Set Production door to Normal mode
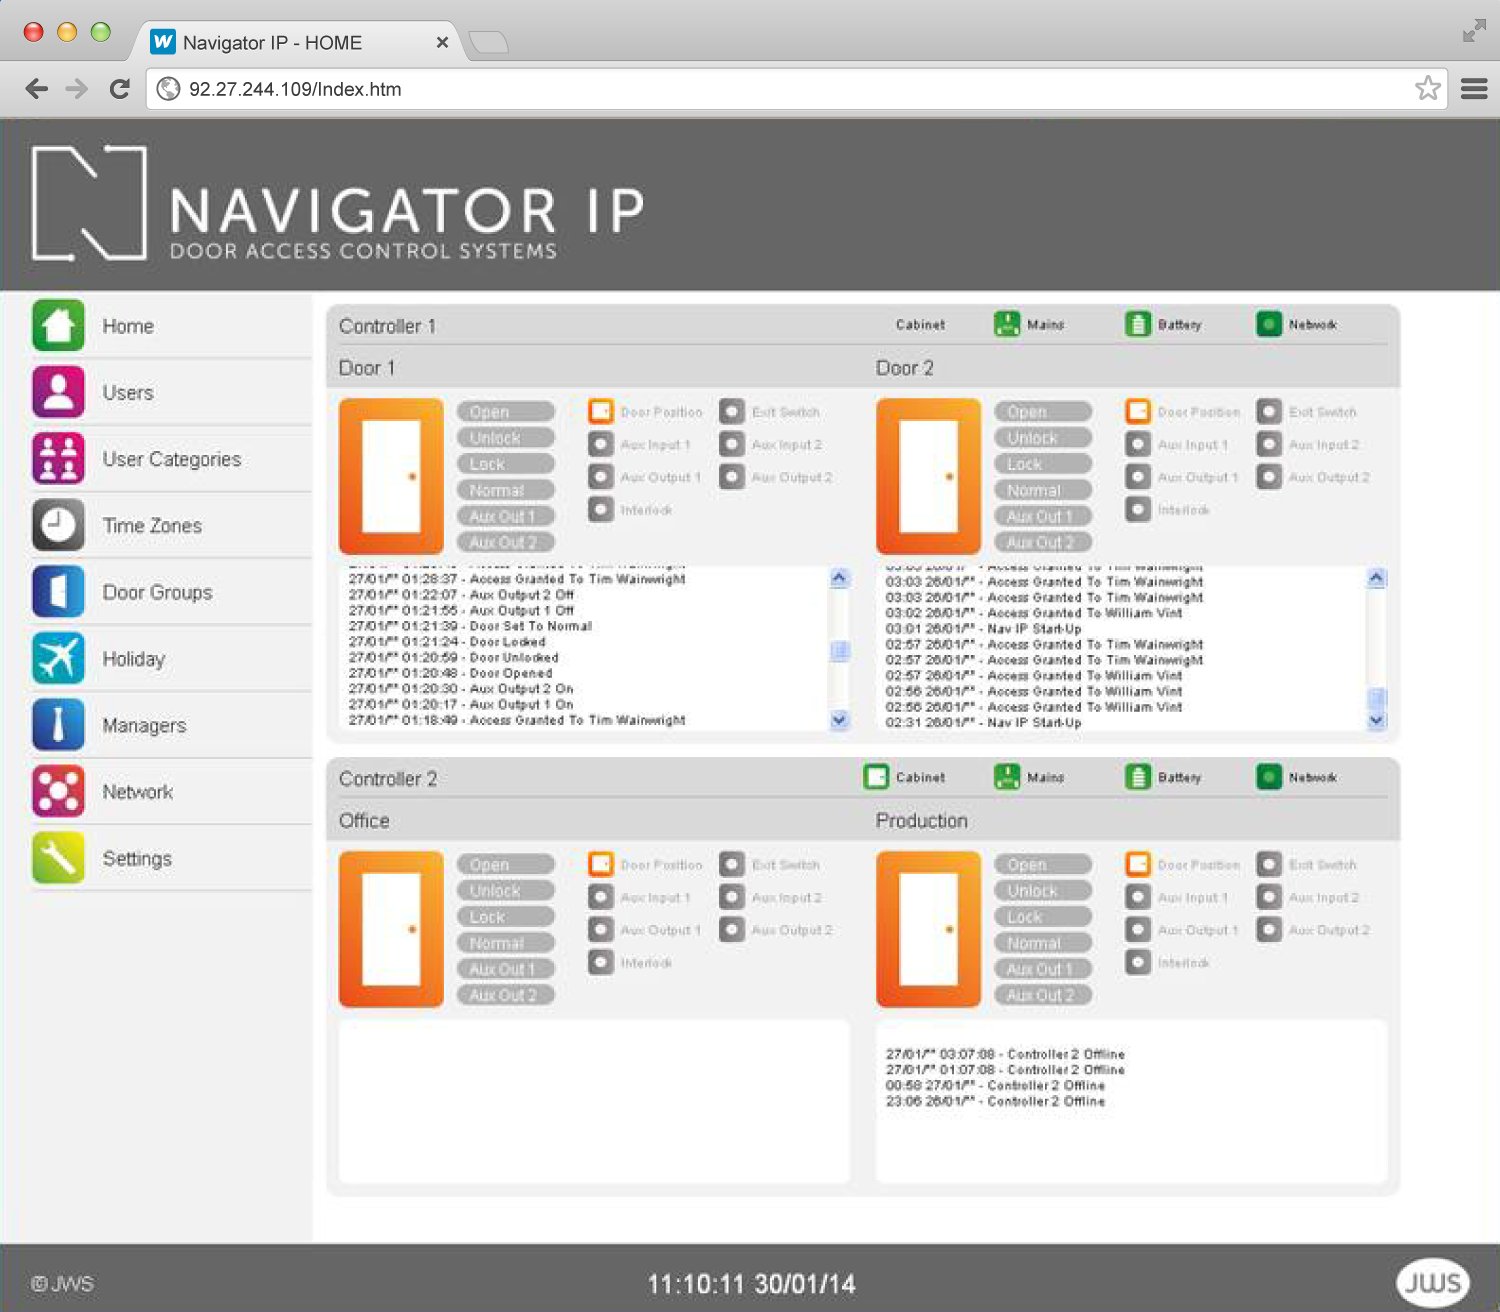1500x1312 pixels. 1043,943
